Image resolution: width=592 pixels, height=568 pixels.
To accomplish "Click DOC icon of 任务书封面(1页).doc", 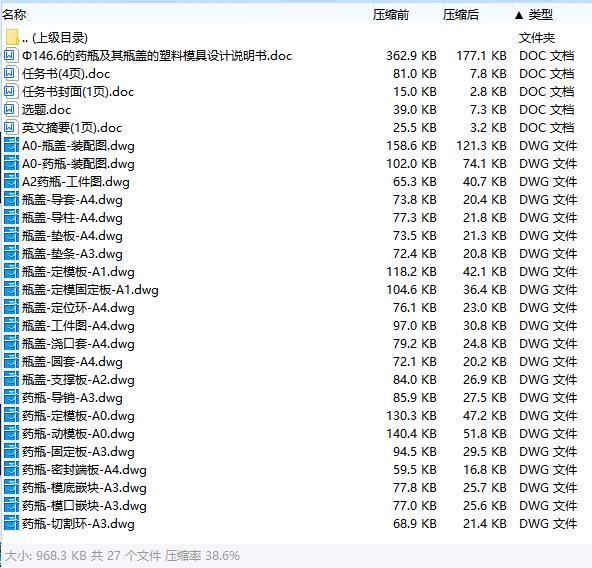I will point(11,92).
